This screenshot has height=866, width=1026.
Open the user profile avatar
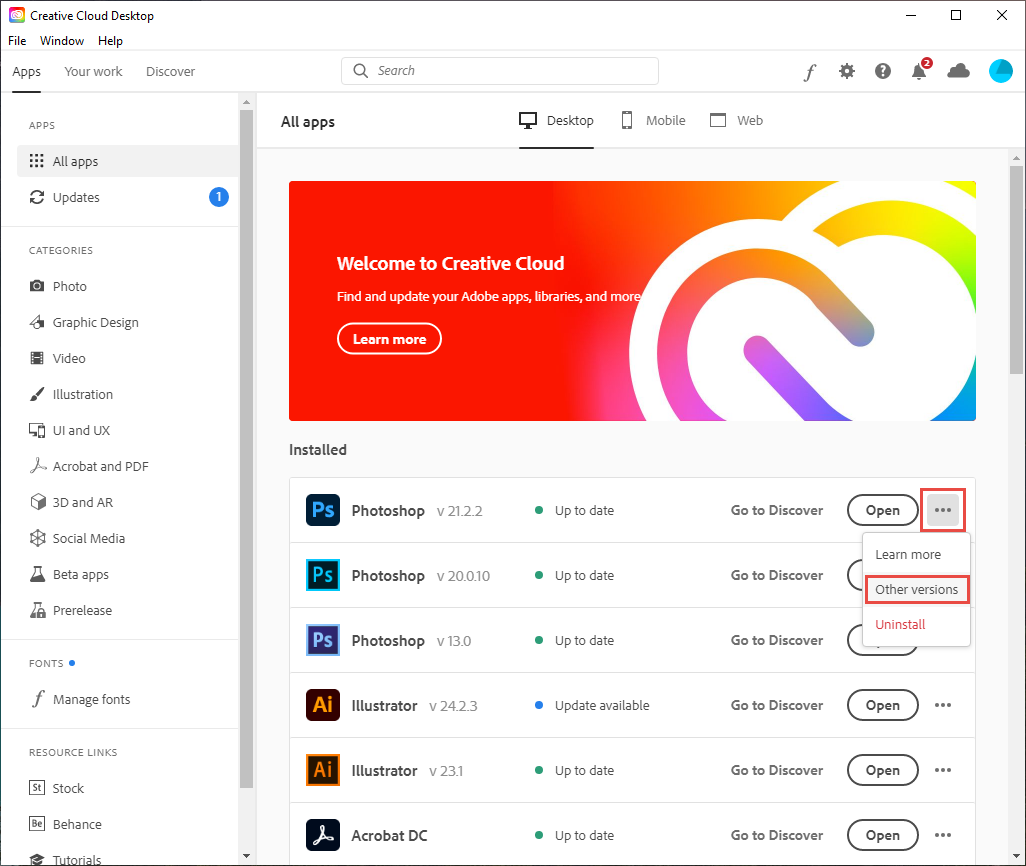(x=1000, y=71)
